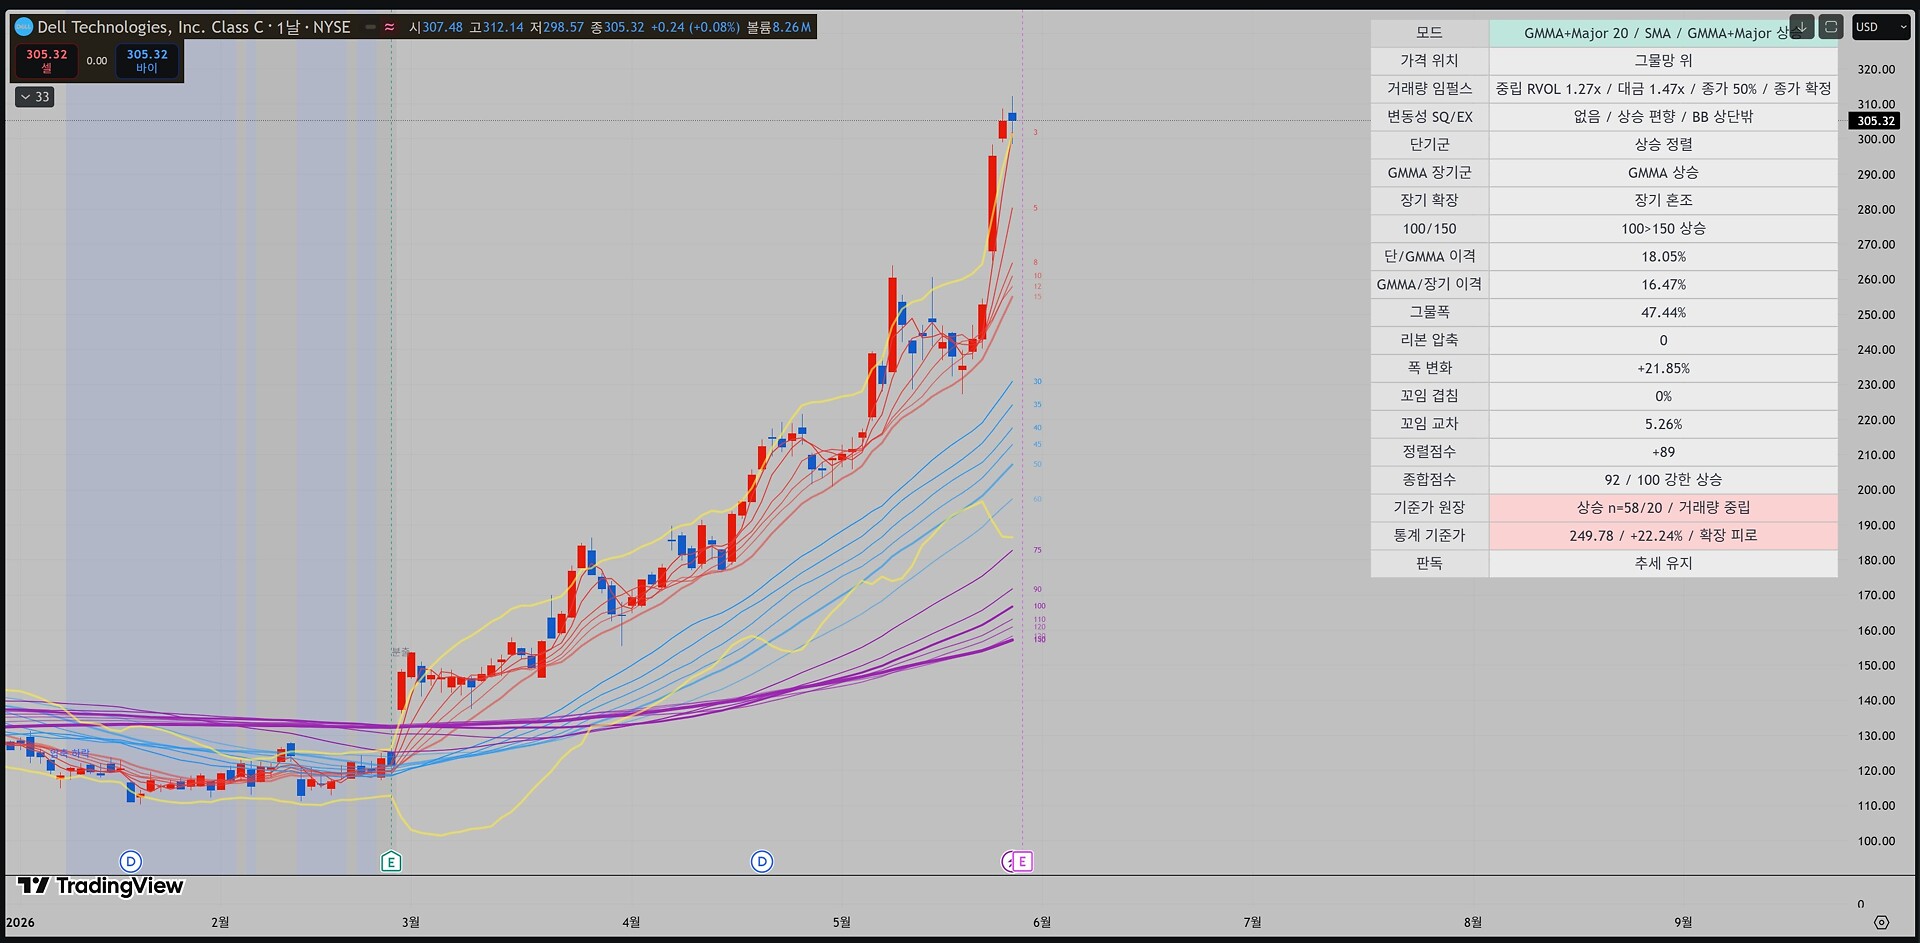Viewport: 1920px width, 943px height.
Task: Open the USD currency dropdown
Action: [1881, 27]
